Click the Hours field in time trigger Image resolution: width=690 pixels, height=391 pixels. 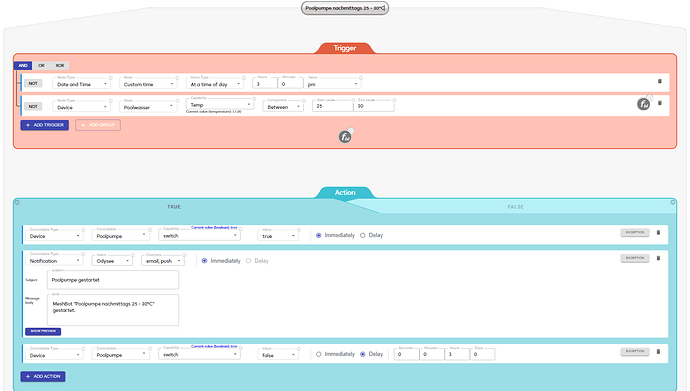tap(264, 84)
